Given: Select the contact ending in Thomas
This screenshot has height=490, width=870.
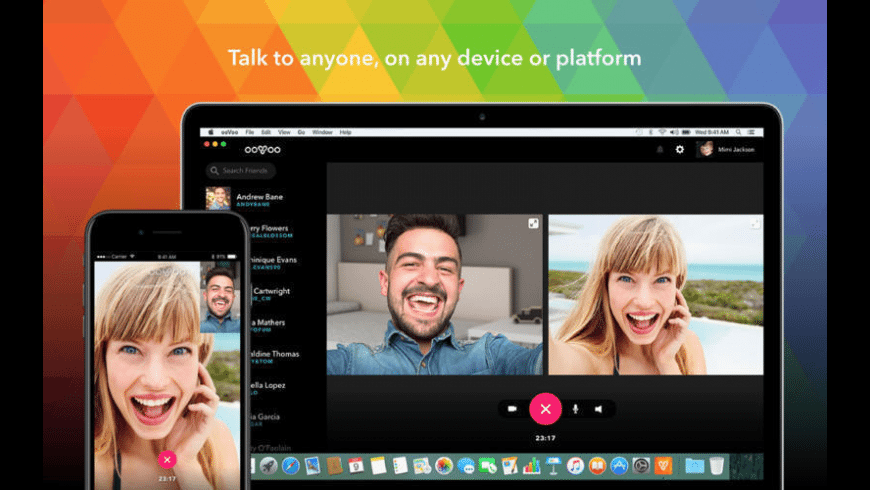Looking at the screenshot, I should (x=273, y=356).
